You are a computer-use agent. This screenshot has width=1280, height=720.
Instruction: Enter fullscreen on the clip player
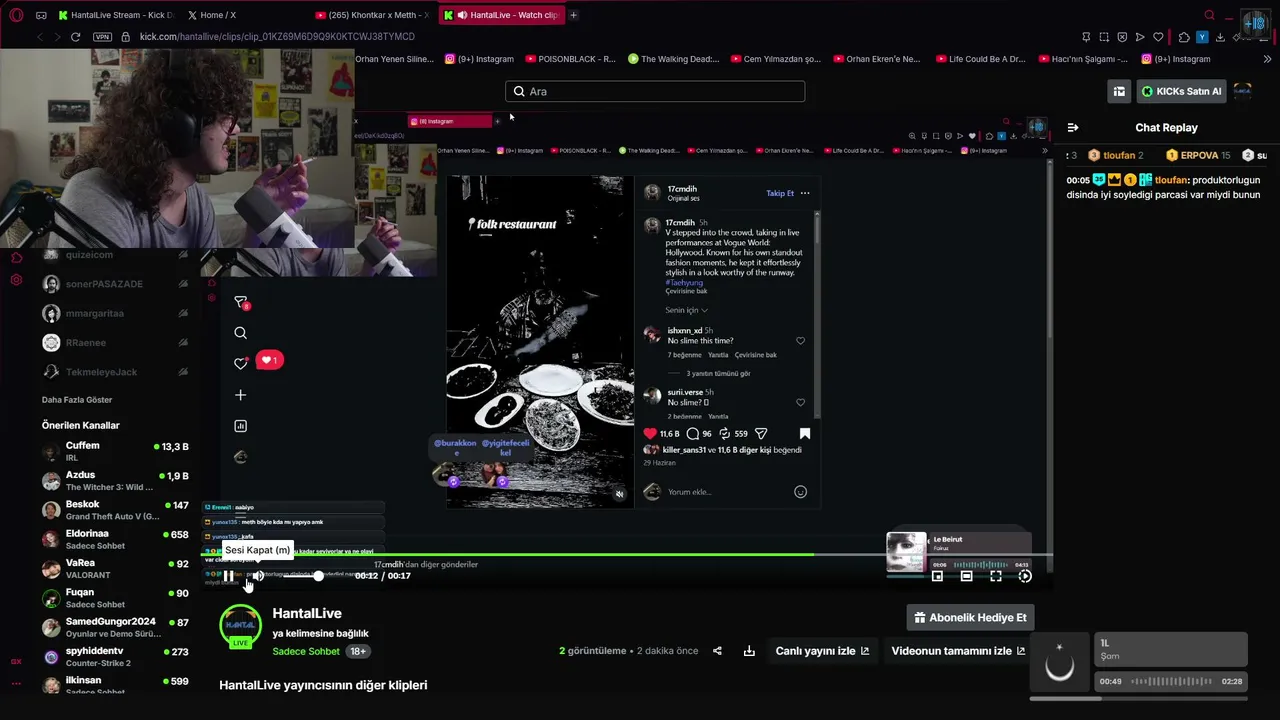point(996,576)
